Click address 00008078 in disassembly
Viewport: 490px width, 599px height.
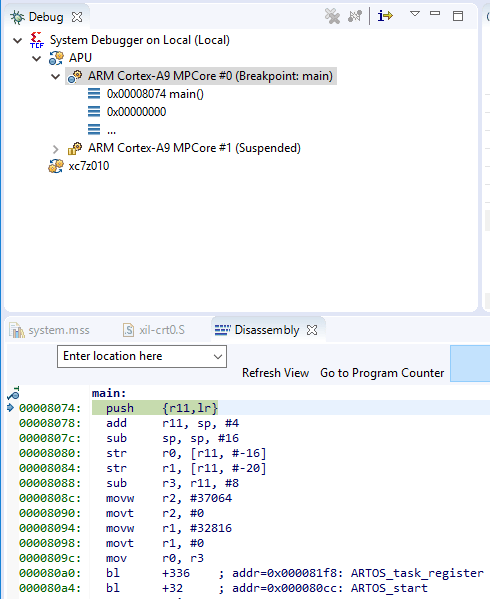[50, 423]
